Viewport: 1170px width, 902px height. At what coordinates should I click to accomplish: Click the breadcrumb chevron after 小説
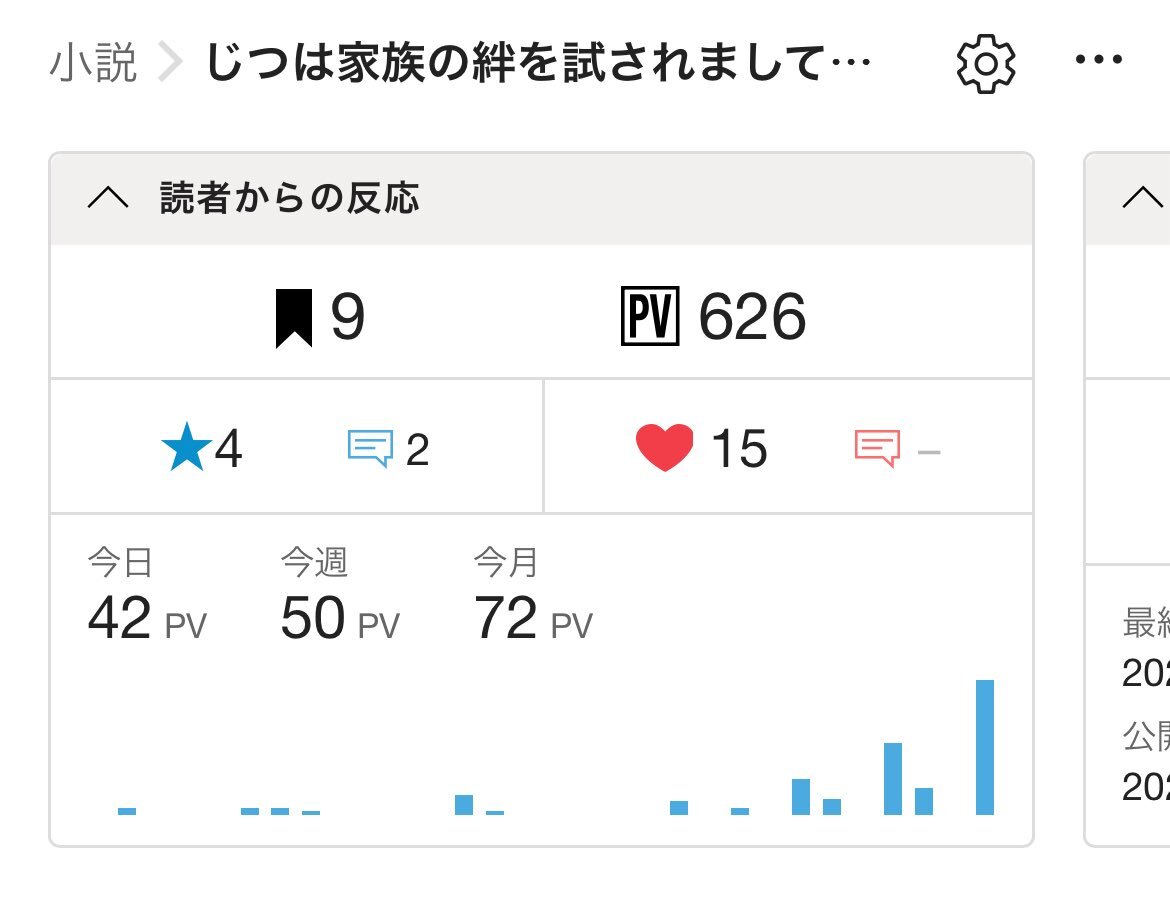171,62
